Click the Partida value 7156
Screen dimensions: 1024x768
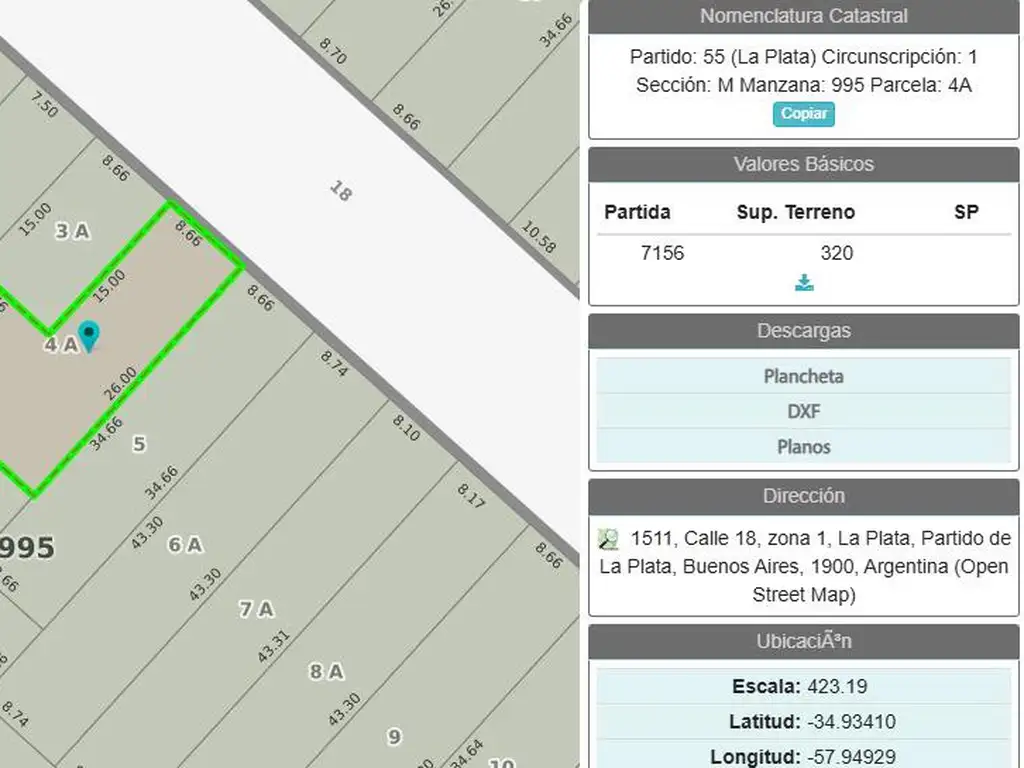click(662, 253)
